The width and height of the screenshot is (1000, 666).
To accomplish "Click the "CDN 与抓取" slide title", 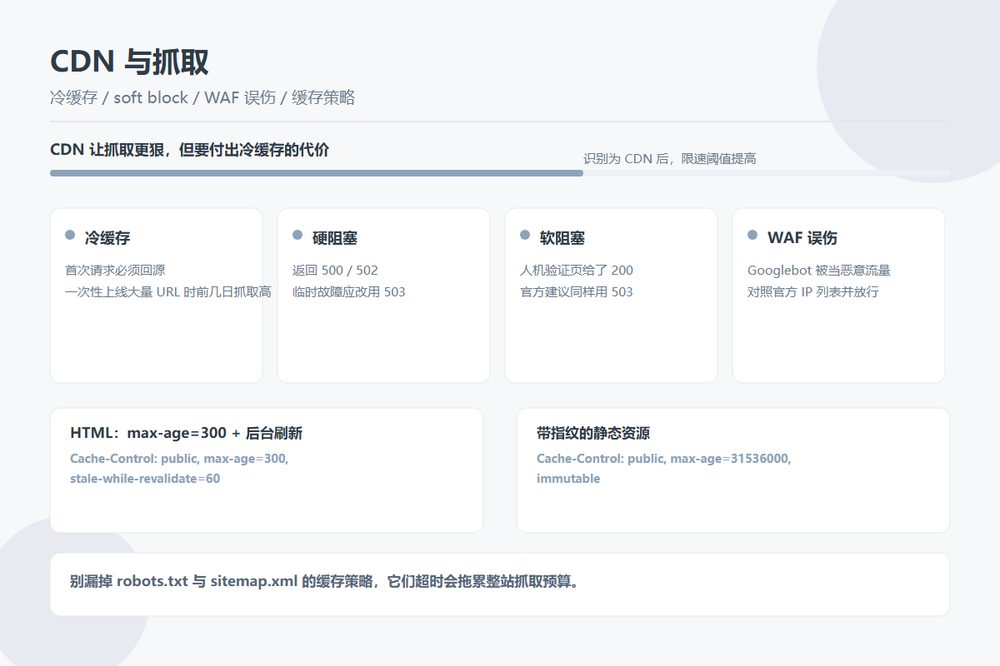I will tap(129, 62).
